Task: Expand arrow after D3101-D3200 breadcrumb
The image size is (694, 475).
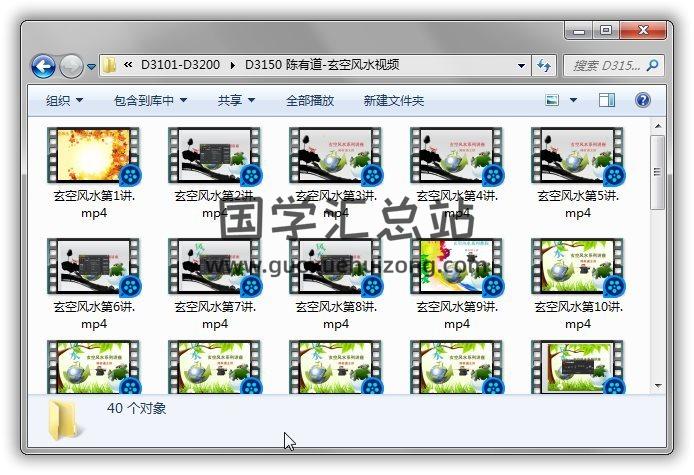Action: (x=232, y=66)
